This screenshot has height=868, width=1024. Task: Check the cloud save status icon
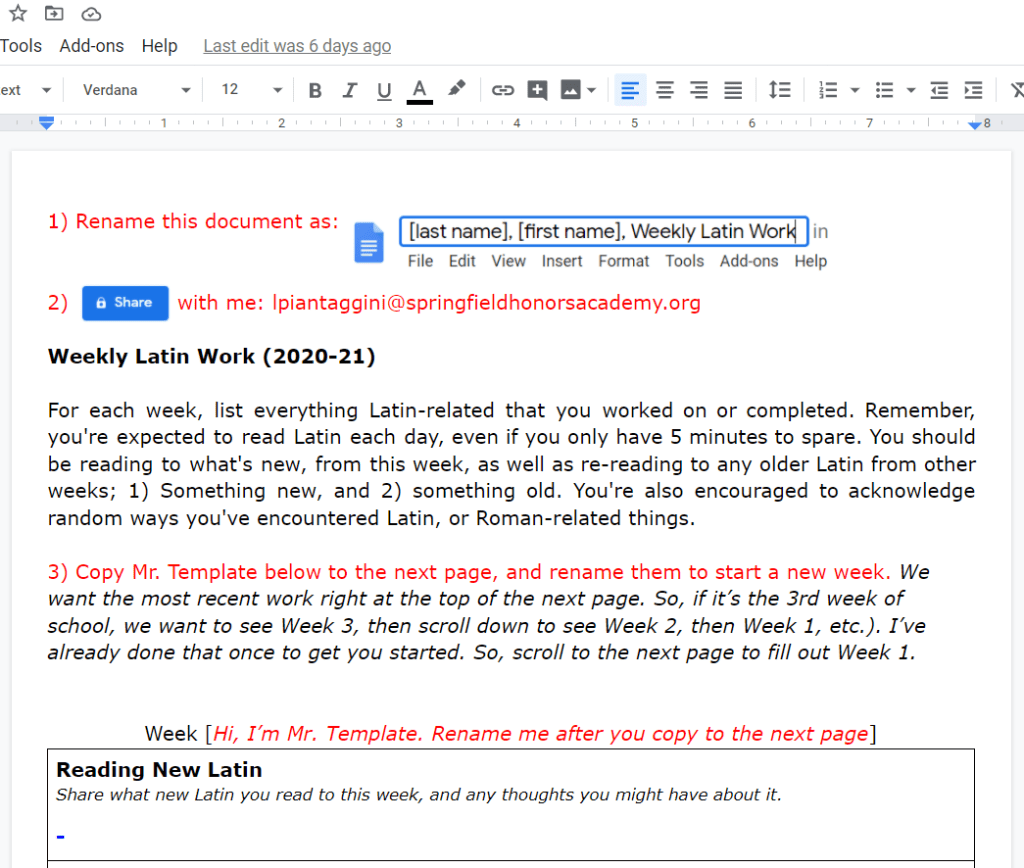pos(91,13)
